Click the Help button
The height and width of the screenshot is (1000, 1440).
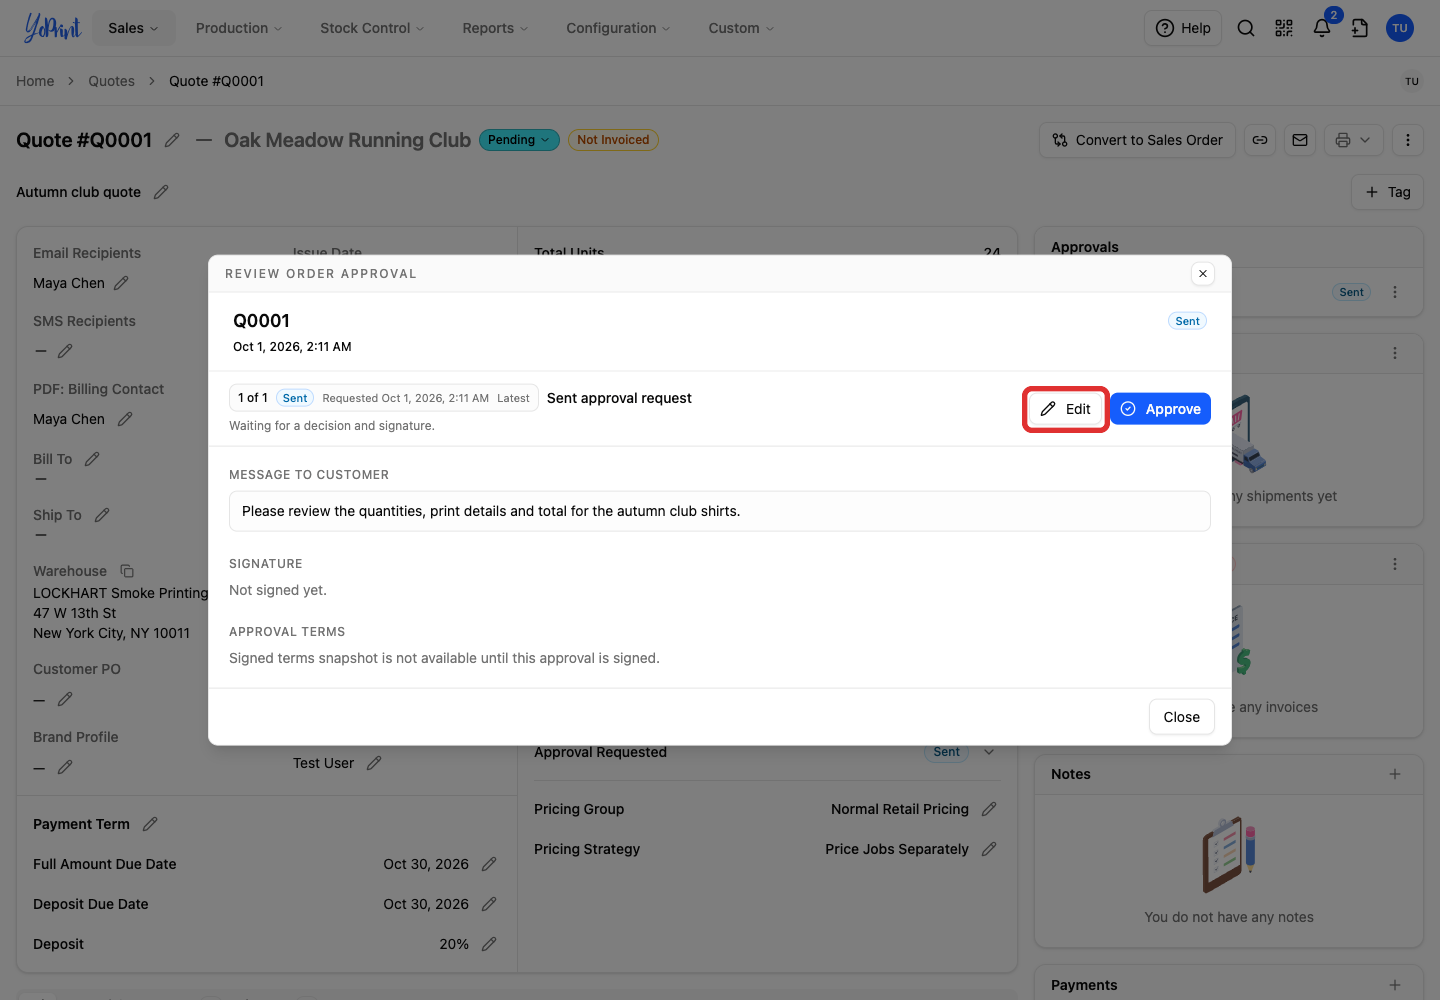point(1183,28)
